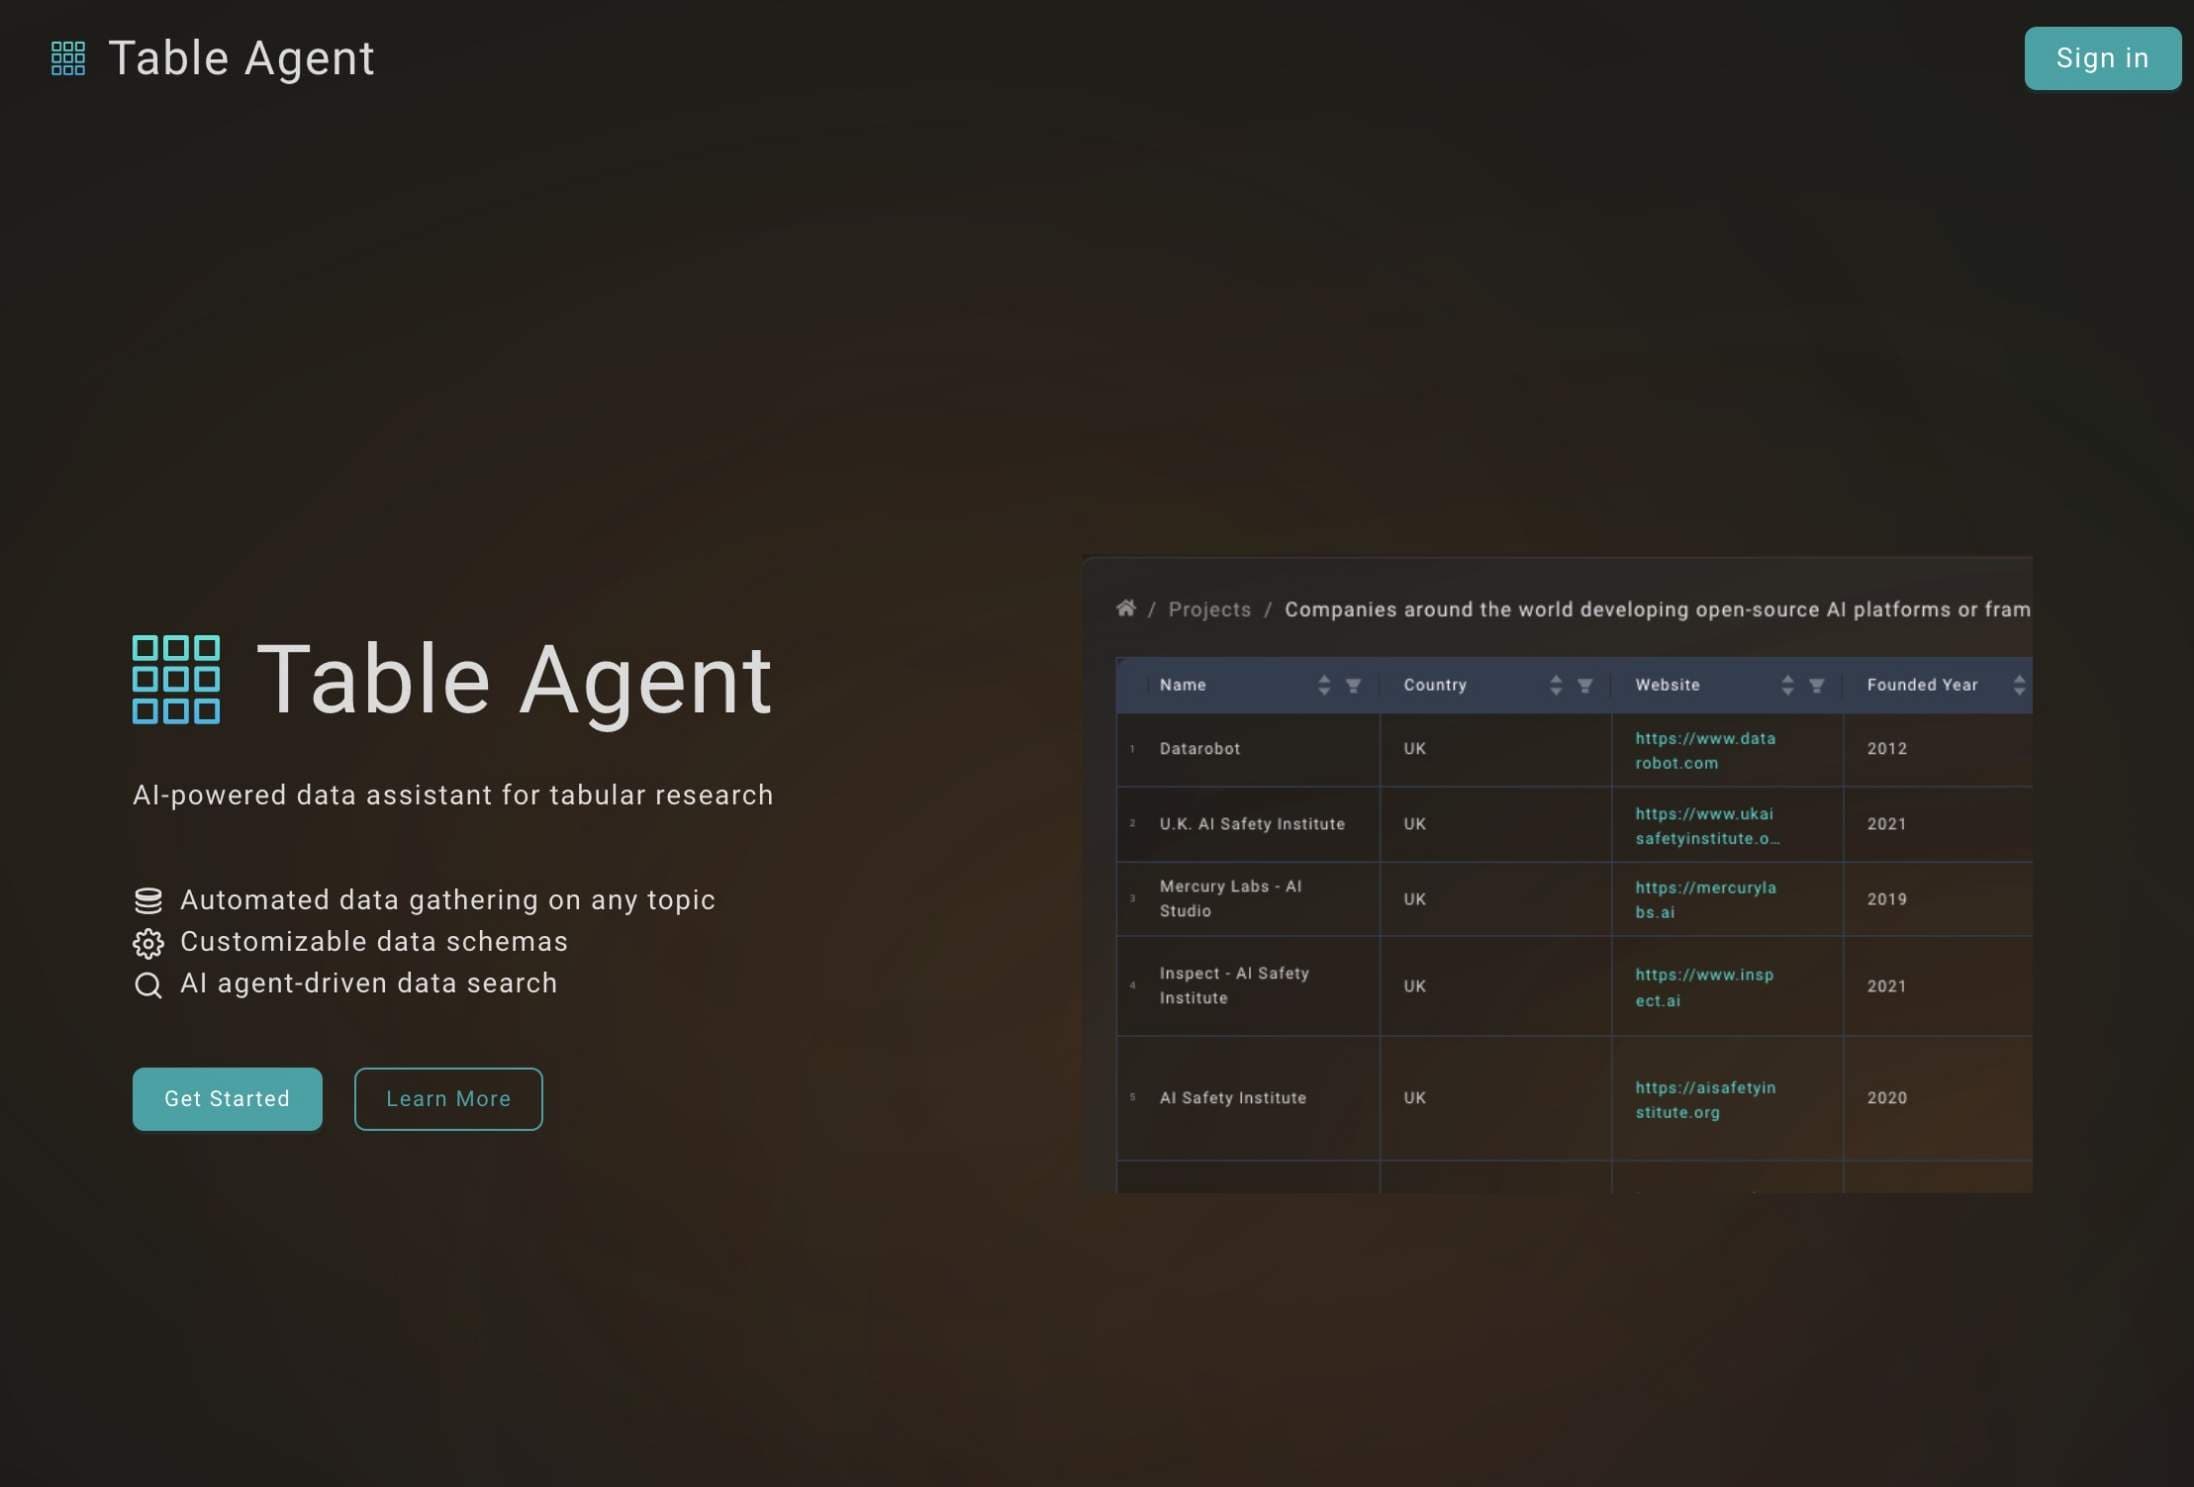Click the Learn More button
2194x1487 pixels.
[x=448, y=1099]
